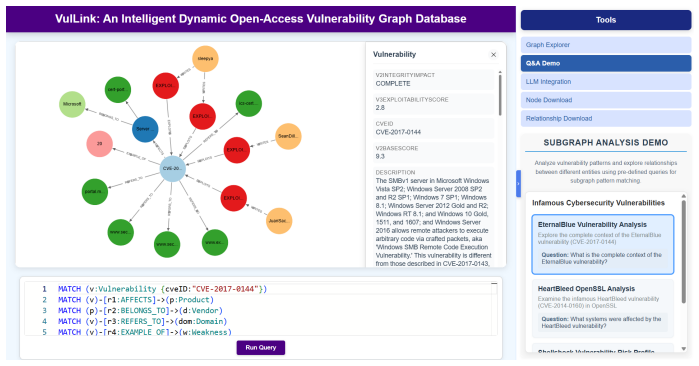Image resolution: width=699 pixels, height=366 pixels.
Task: Select red EXPLOI node linked to JuanSac
Action: [x=234, y=198]
